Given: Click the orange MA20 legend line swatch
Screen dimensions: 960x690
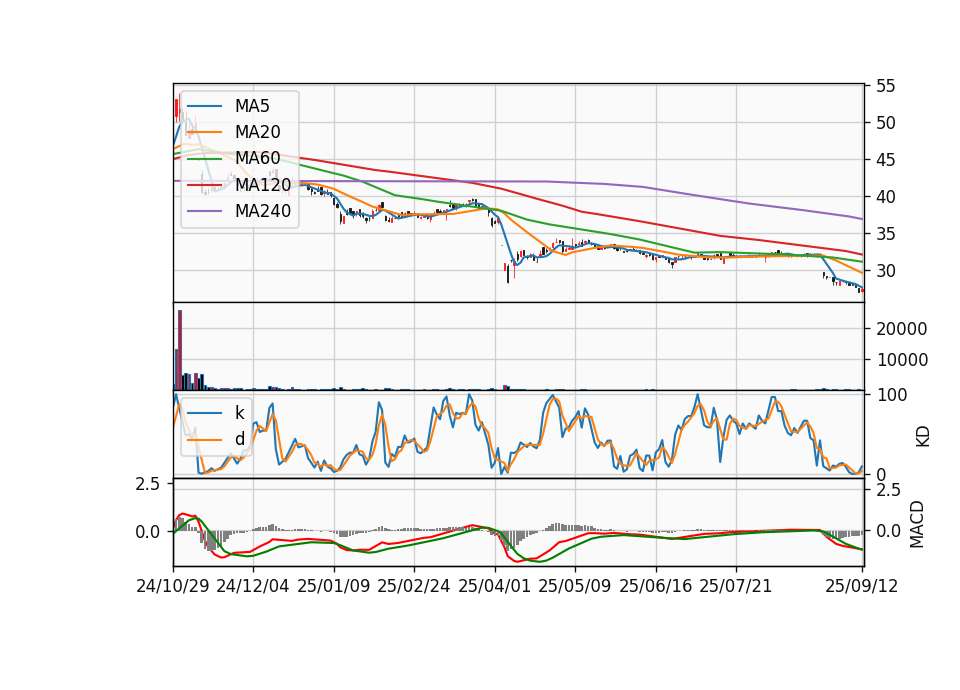Looking at the screenshot, I should pyautogui.click(x=204, y=132).
